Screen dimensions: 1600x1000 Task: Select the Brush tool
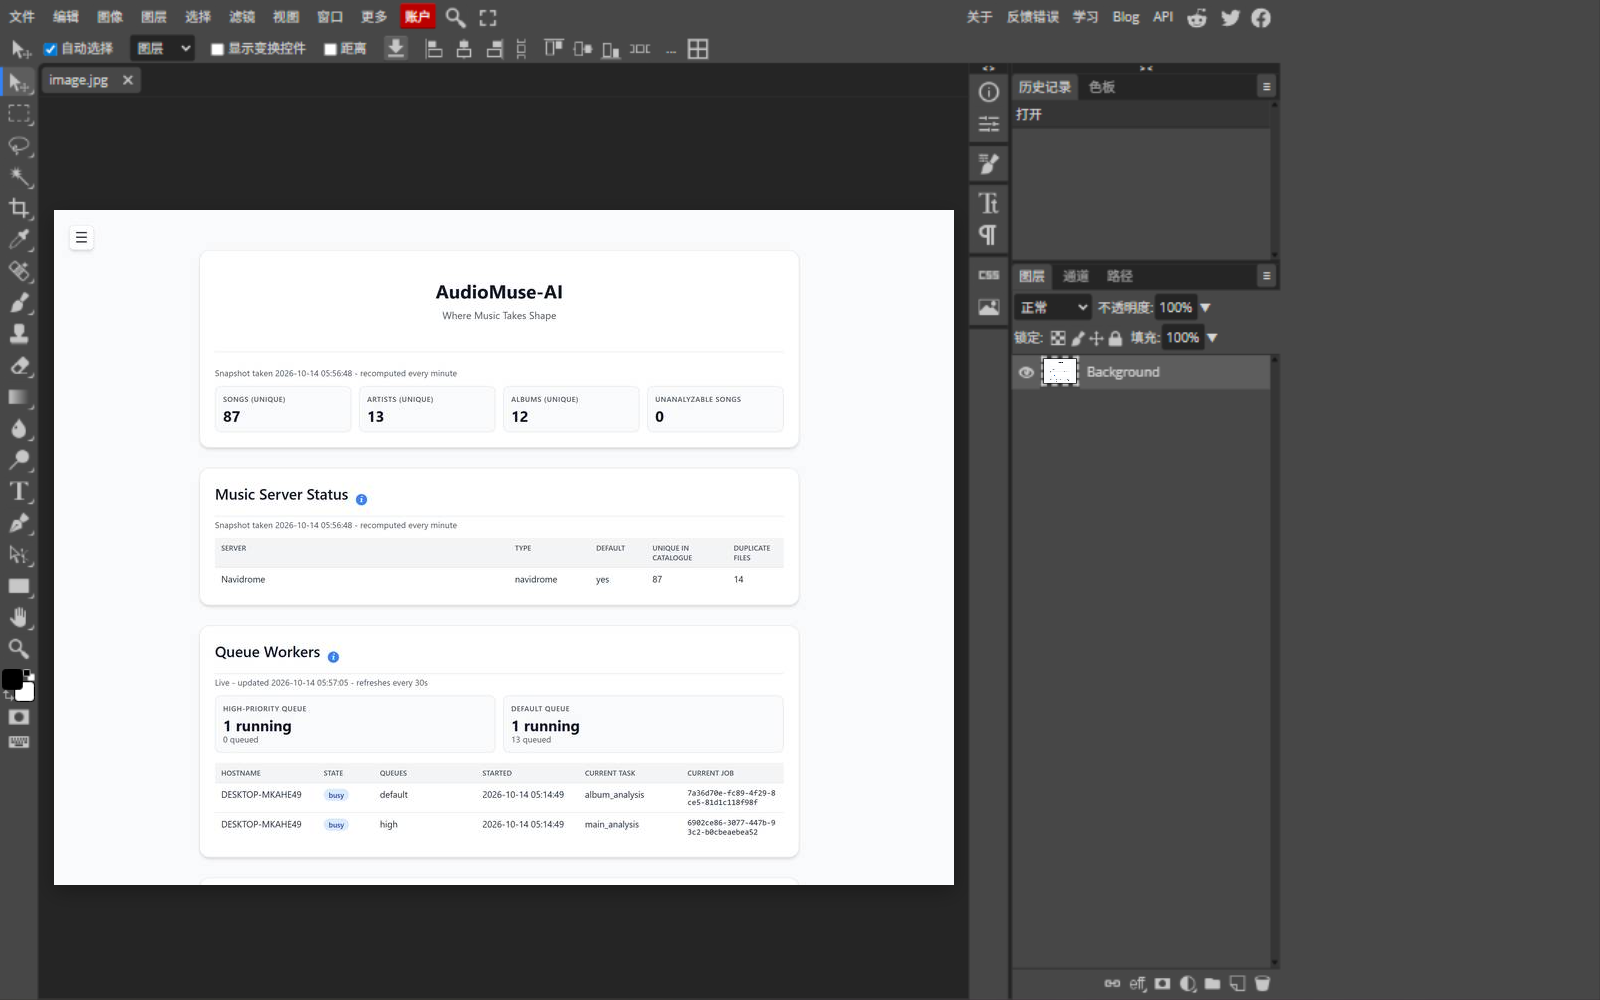[19, 302]
